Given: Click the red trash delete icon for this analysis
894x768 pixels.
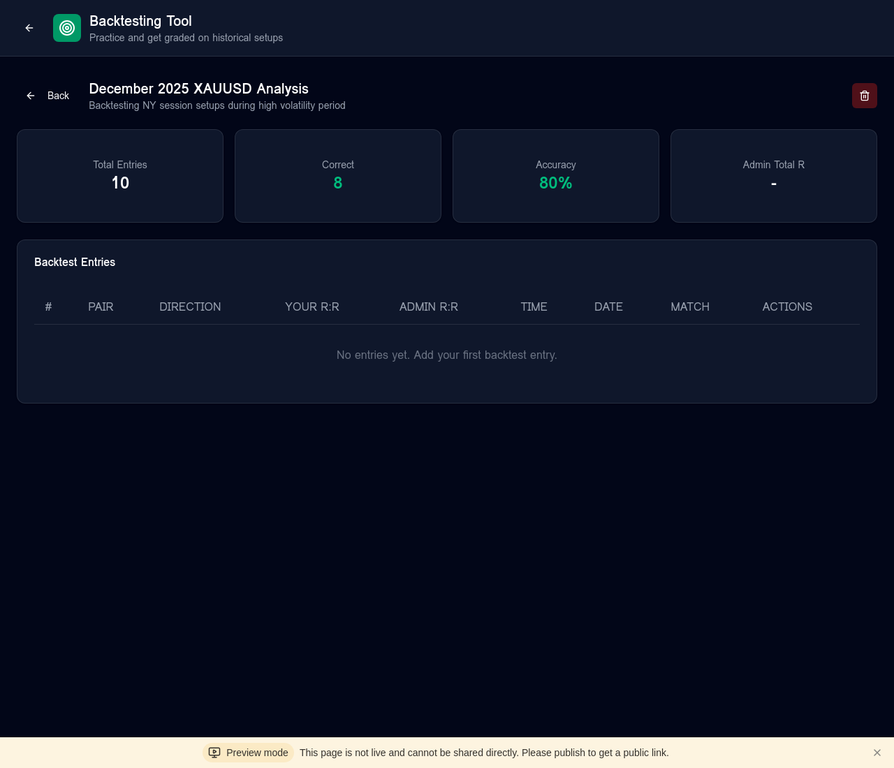Looking at the screenshot, I should 864,95.
